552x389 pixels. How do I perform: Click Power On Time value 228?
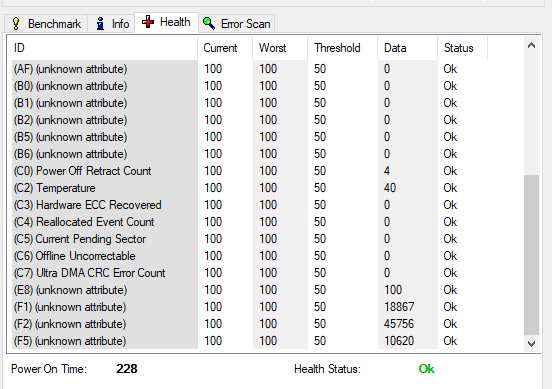point(127,369)
